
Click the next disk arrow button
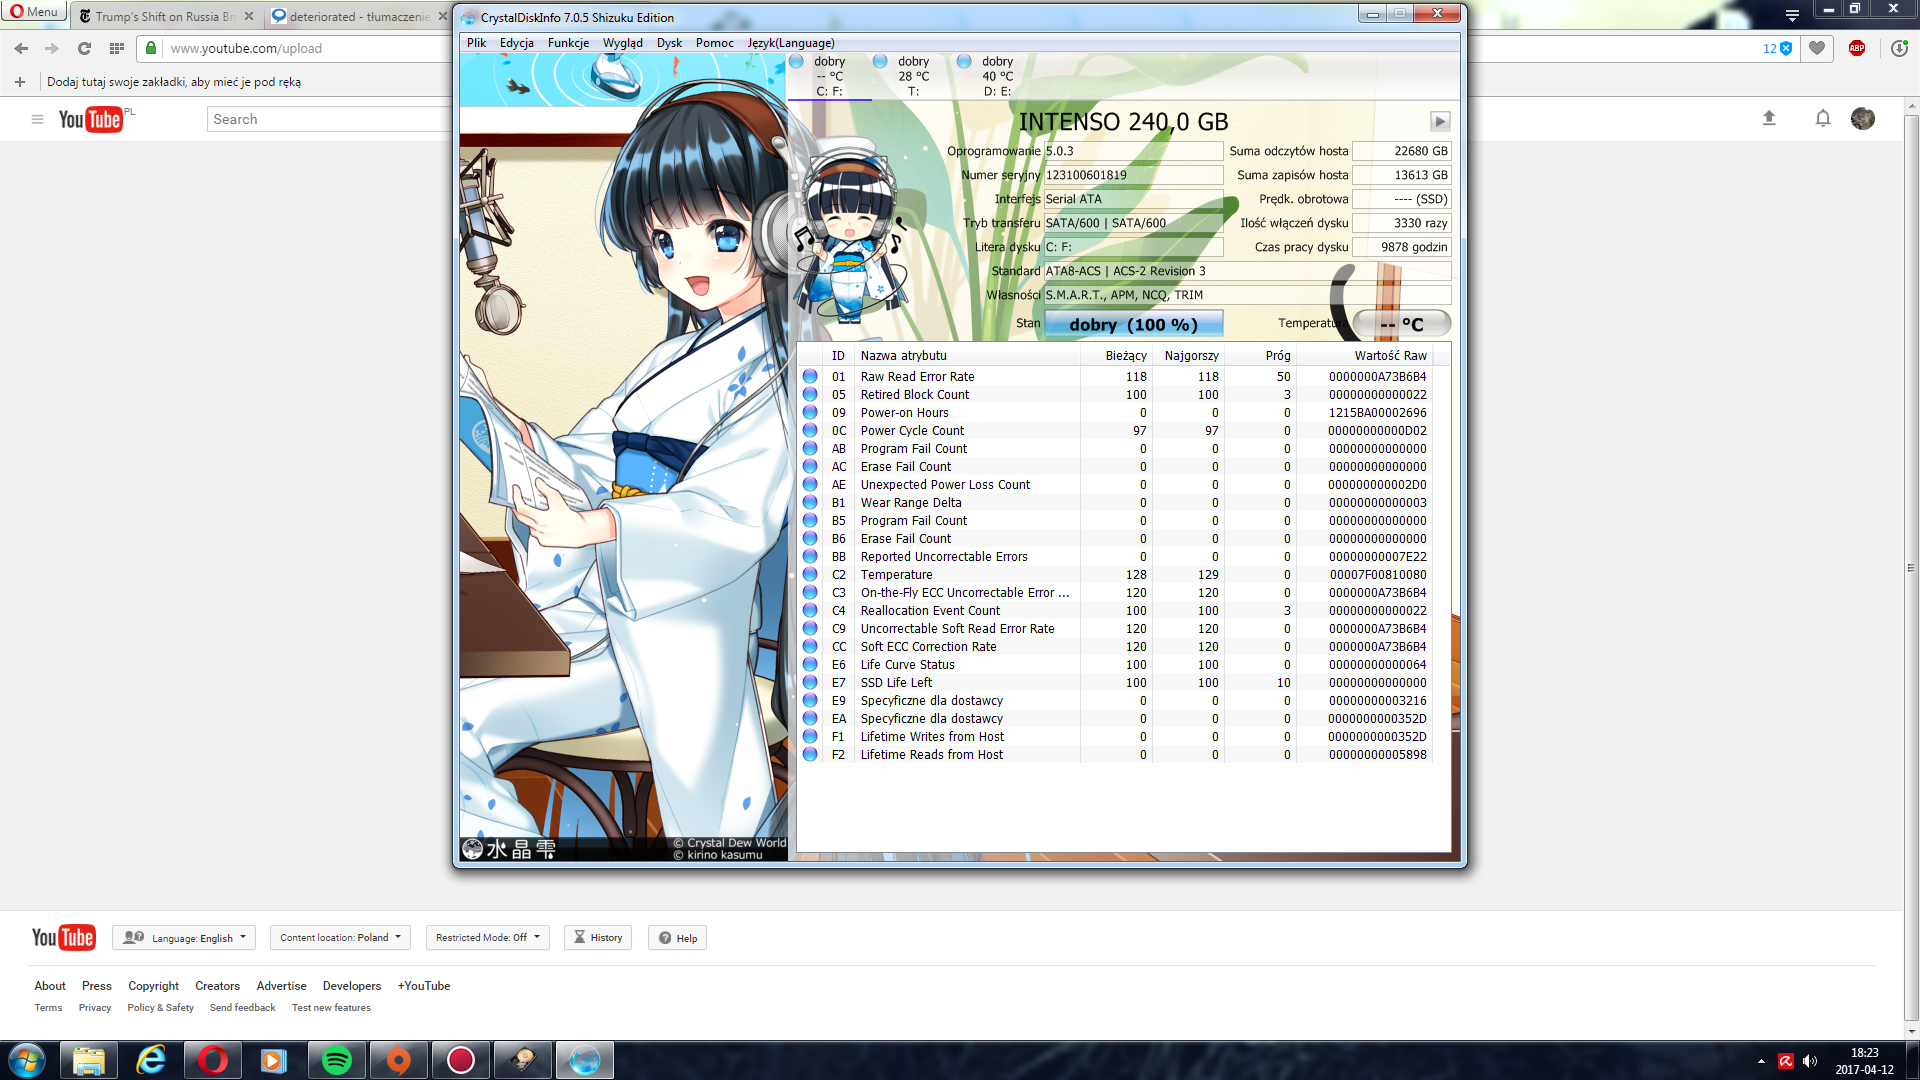point(1440,121)
